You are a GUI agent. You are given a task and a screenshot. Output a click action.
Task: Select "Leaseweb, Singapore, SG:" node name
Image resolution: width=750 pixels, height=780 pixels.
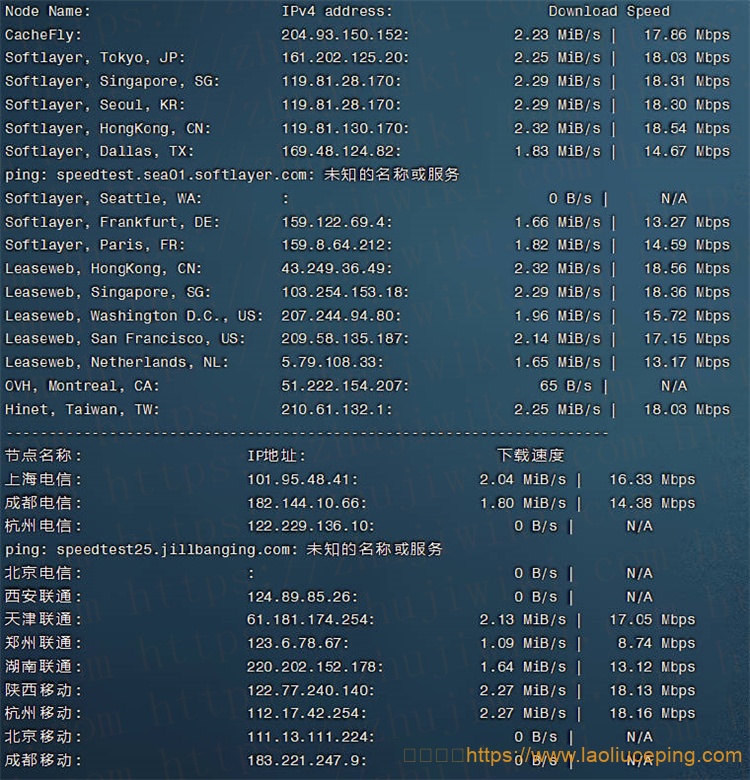pos(108,292)
